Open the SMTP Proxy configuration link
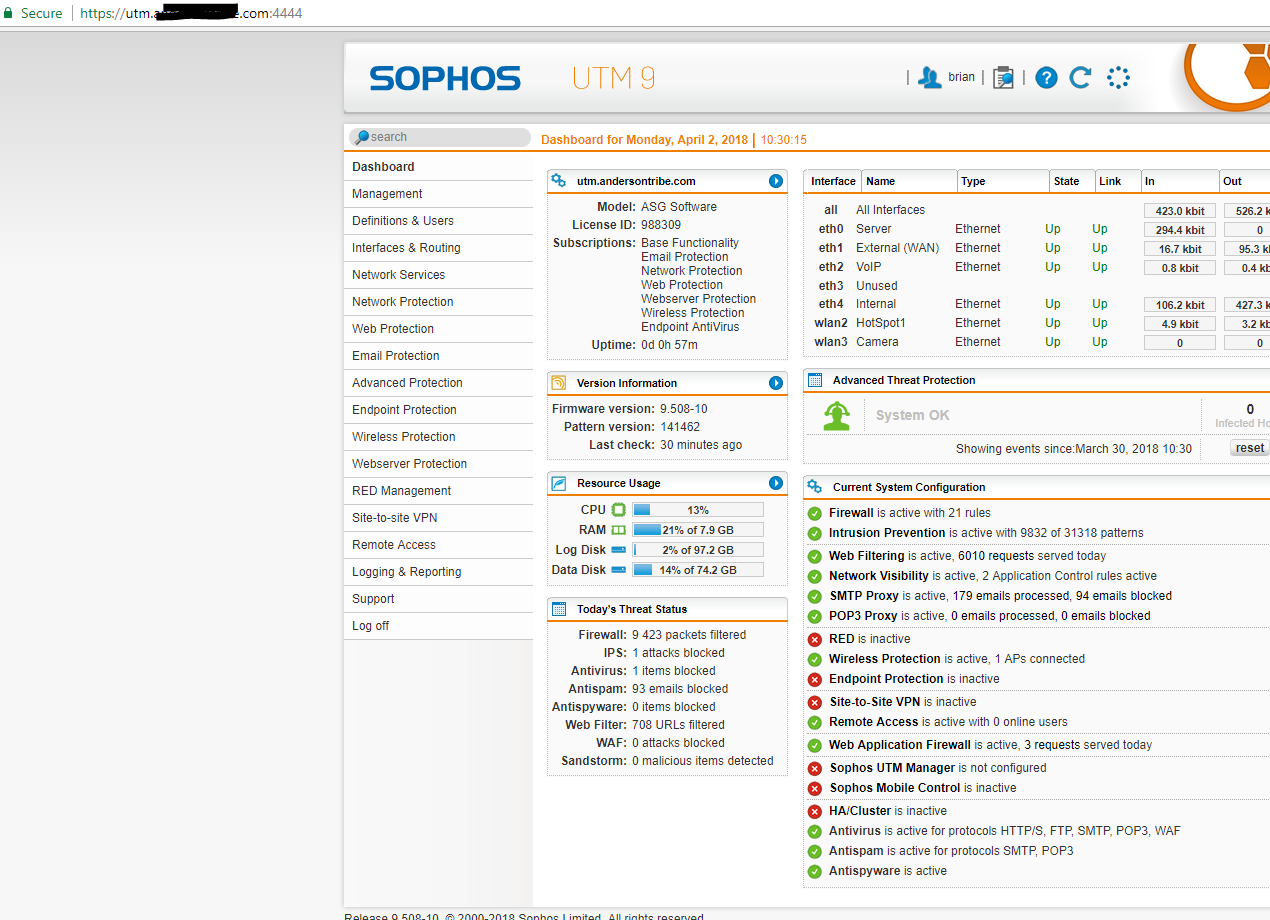The image size is (1270, 920). 864,596
